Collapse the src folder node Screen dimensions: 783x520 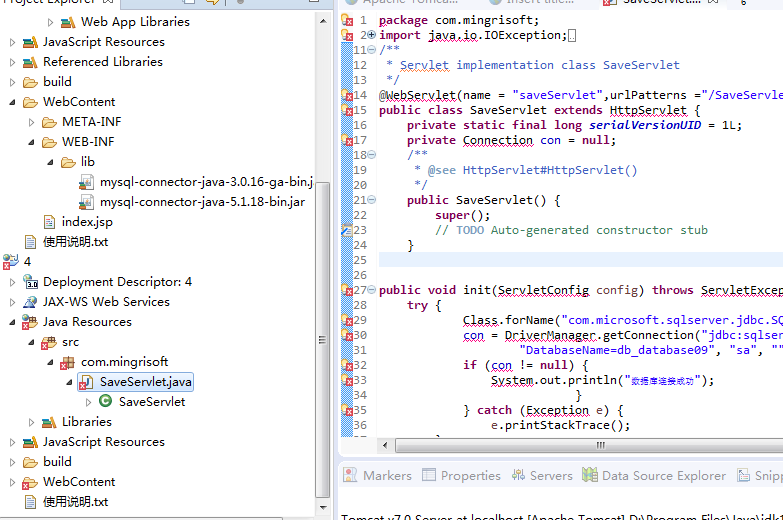coord(31,342)
